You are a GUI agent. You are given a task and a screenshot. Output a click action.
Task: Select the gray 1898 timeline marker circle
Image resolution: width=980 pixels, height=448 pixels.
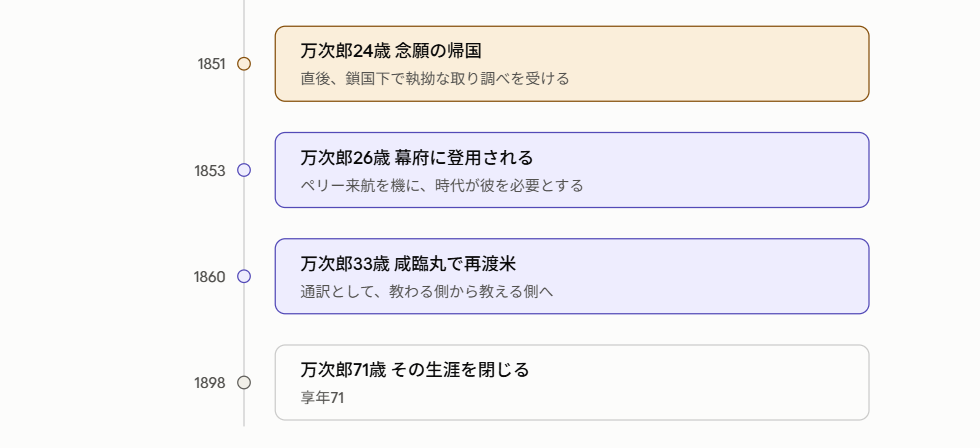click(x=244, y=382)
